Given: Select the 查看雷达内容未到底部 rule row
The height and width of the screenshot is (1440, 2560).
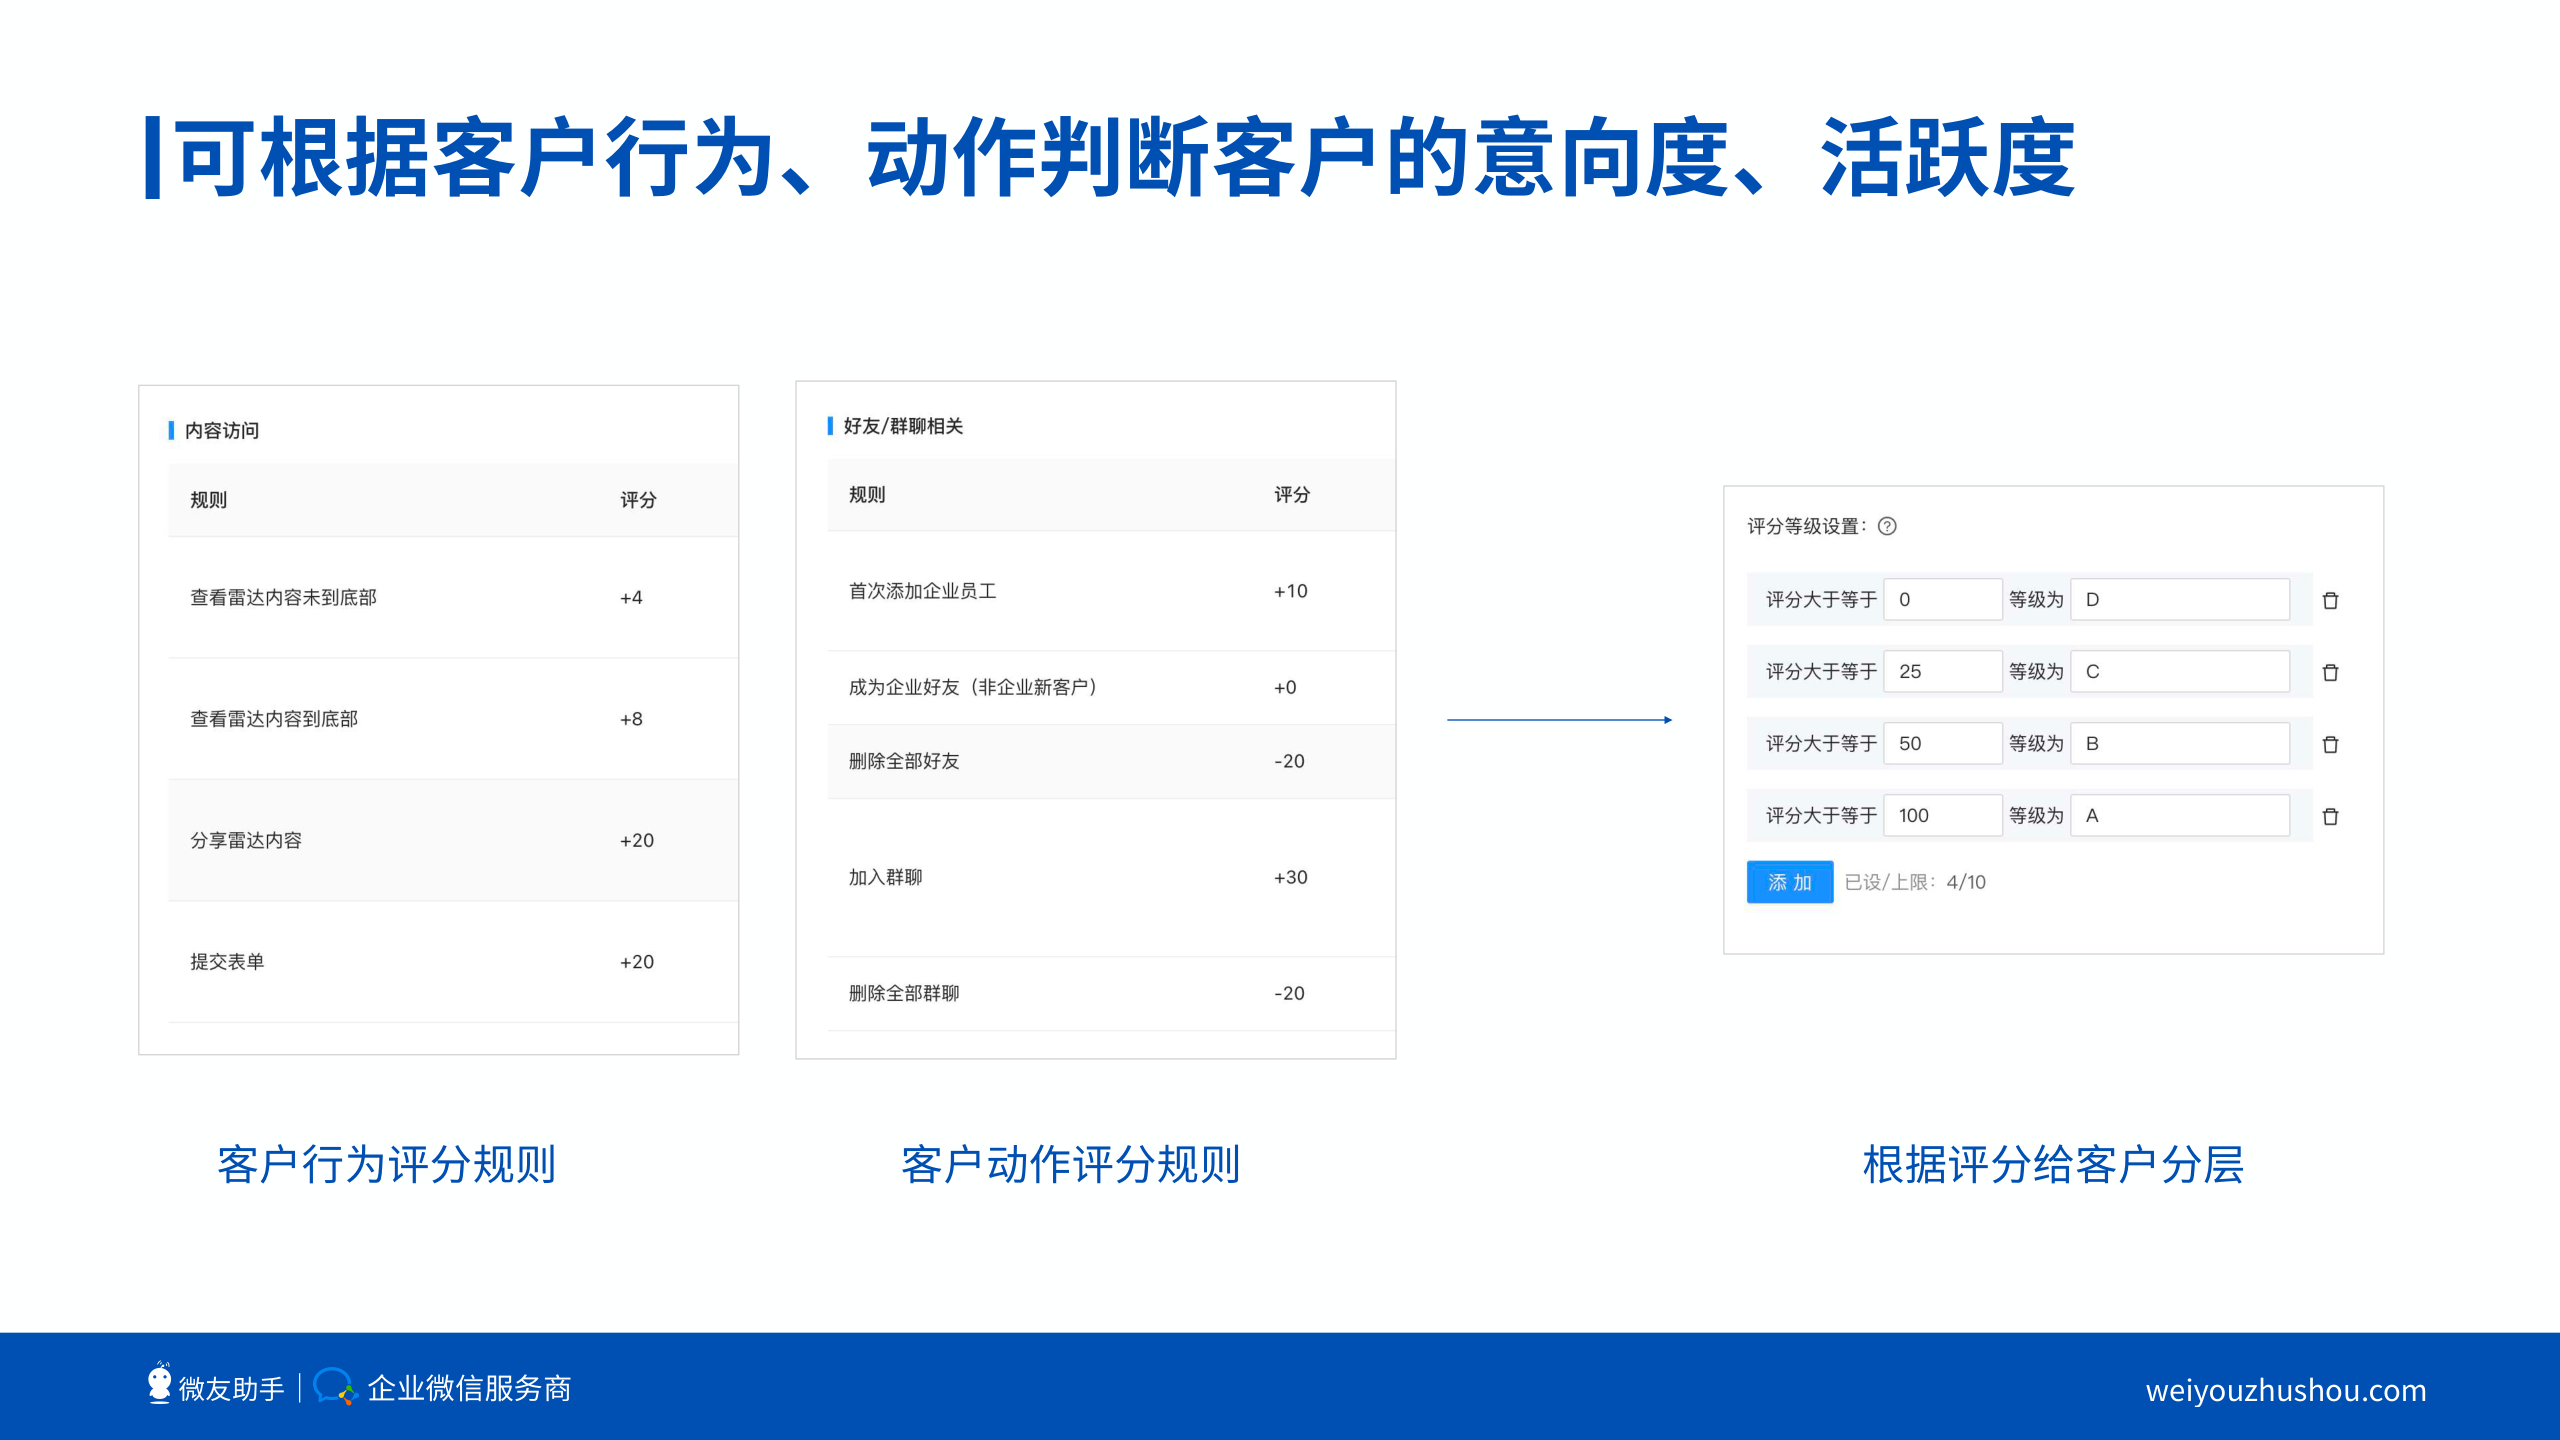Looking at the screenshot, I should [x=453, y=597].
